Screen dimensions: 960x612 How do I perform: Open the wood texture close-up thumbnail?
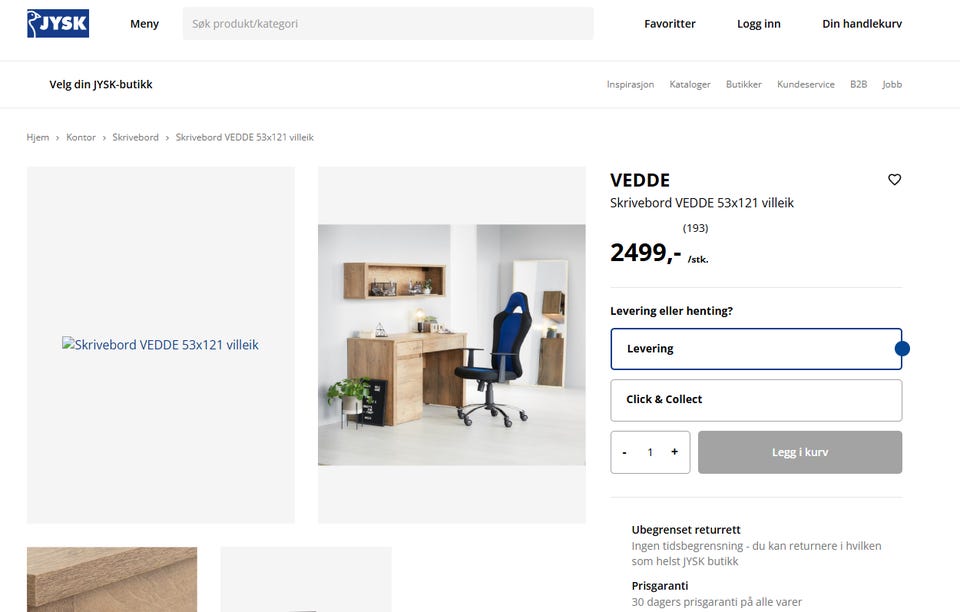point(112,580)
